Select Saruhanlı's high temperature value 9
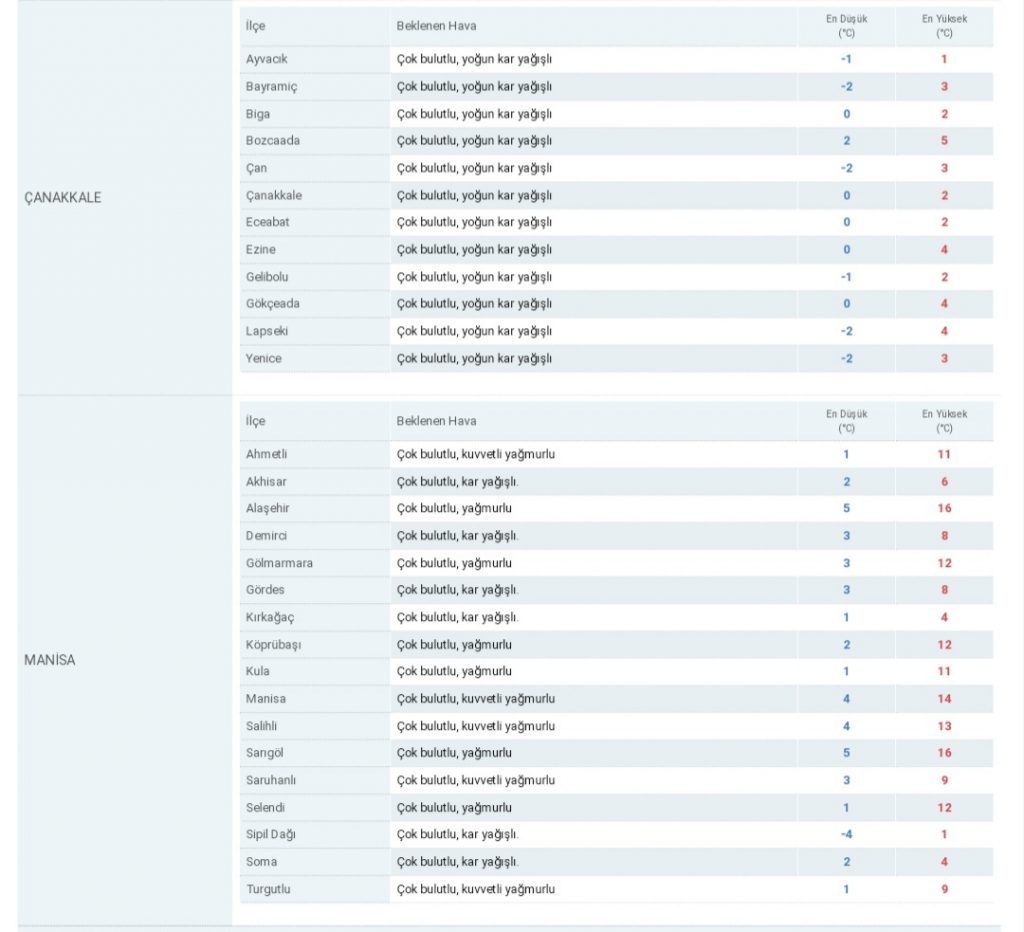The width and height of the screenshot is (1024, 932). 944,780
